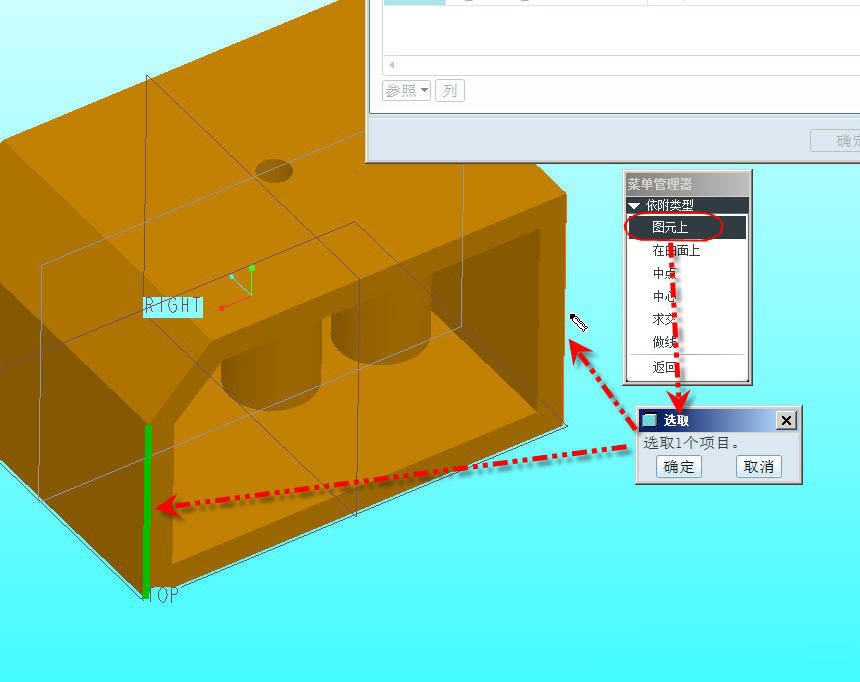This screenshot has width=860, height=682.
Task: Click the TOP datum plane label
Action: 161,595
